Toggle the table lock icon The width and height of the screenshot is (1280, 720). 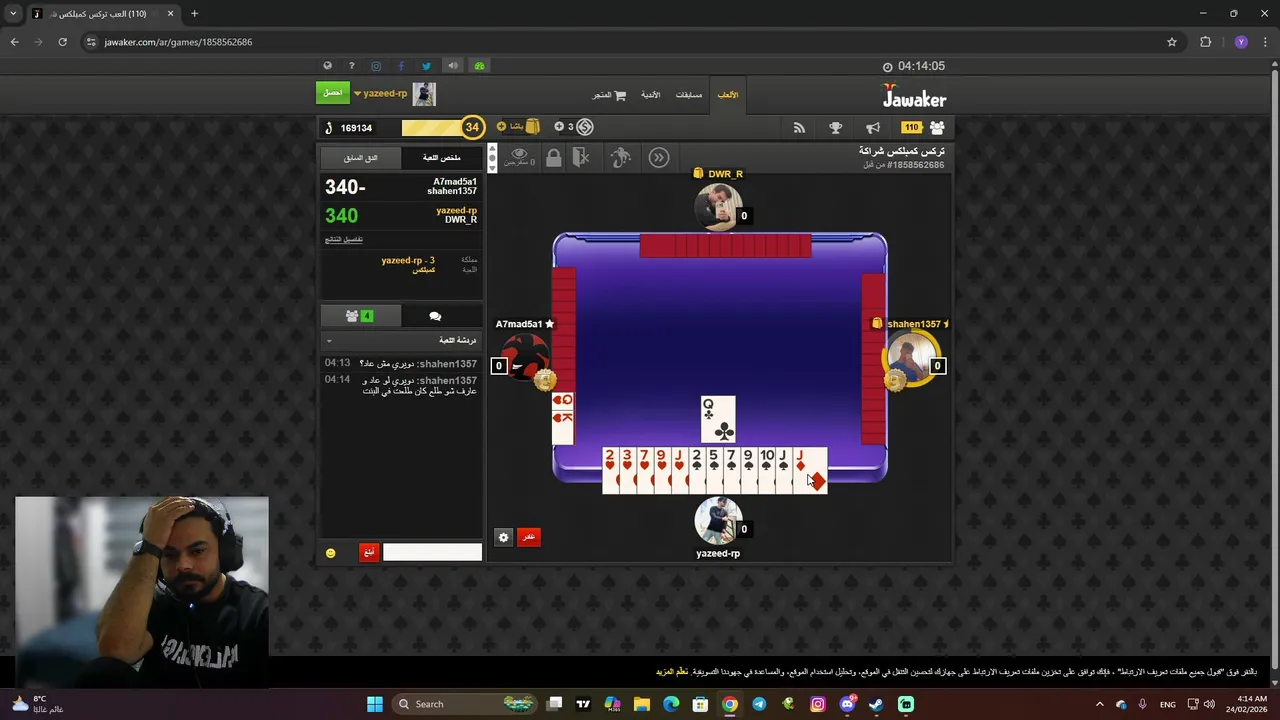pyautogui.click(x=553, y=158)
